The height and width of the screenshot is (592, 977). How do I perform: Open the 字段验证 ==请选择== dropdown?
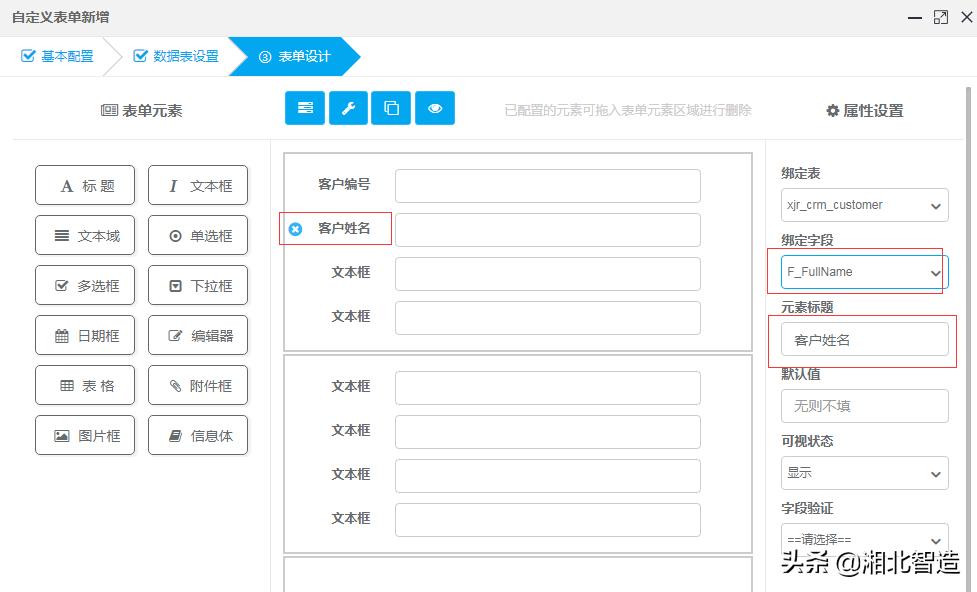864,538
